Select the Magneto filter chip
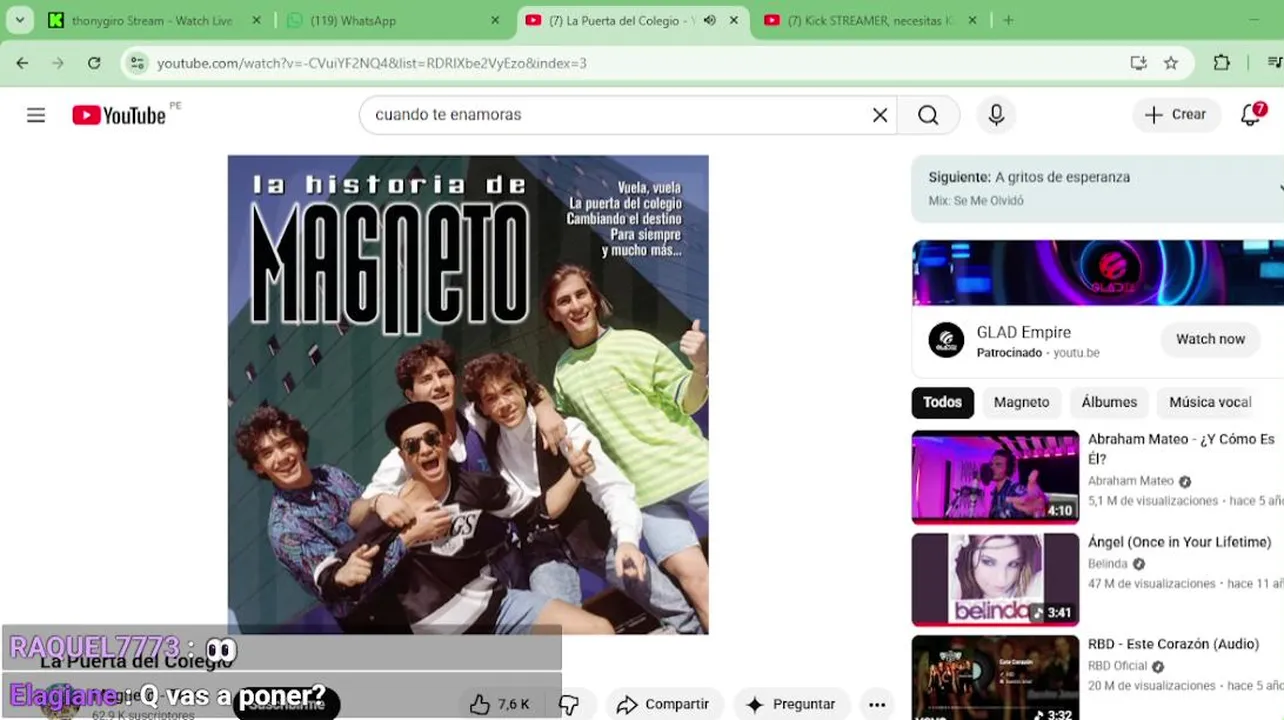 tap(1021, 402)
